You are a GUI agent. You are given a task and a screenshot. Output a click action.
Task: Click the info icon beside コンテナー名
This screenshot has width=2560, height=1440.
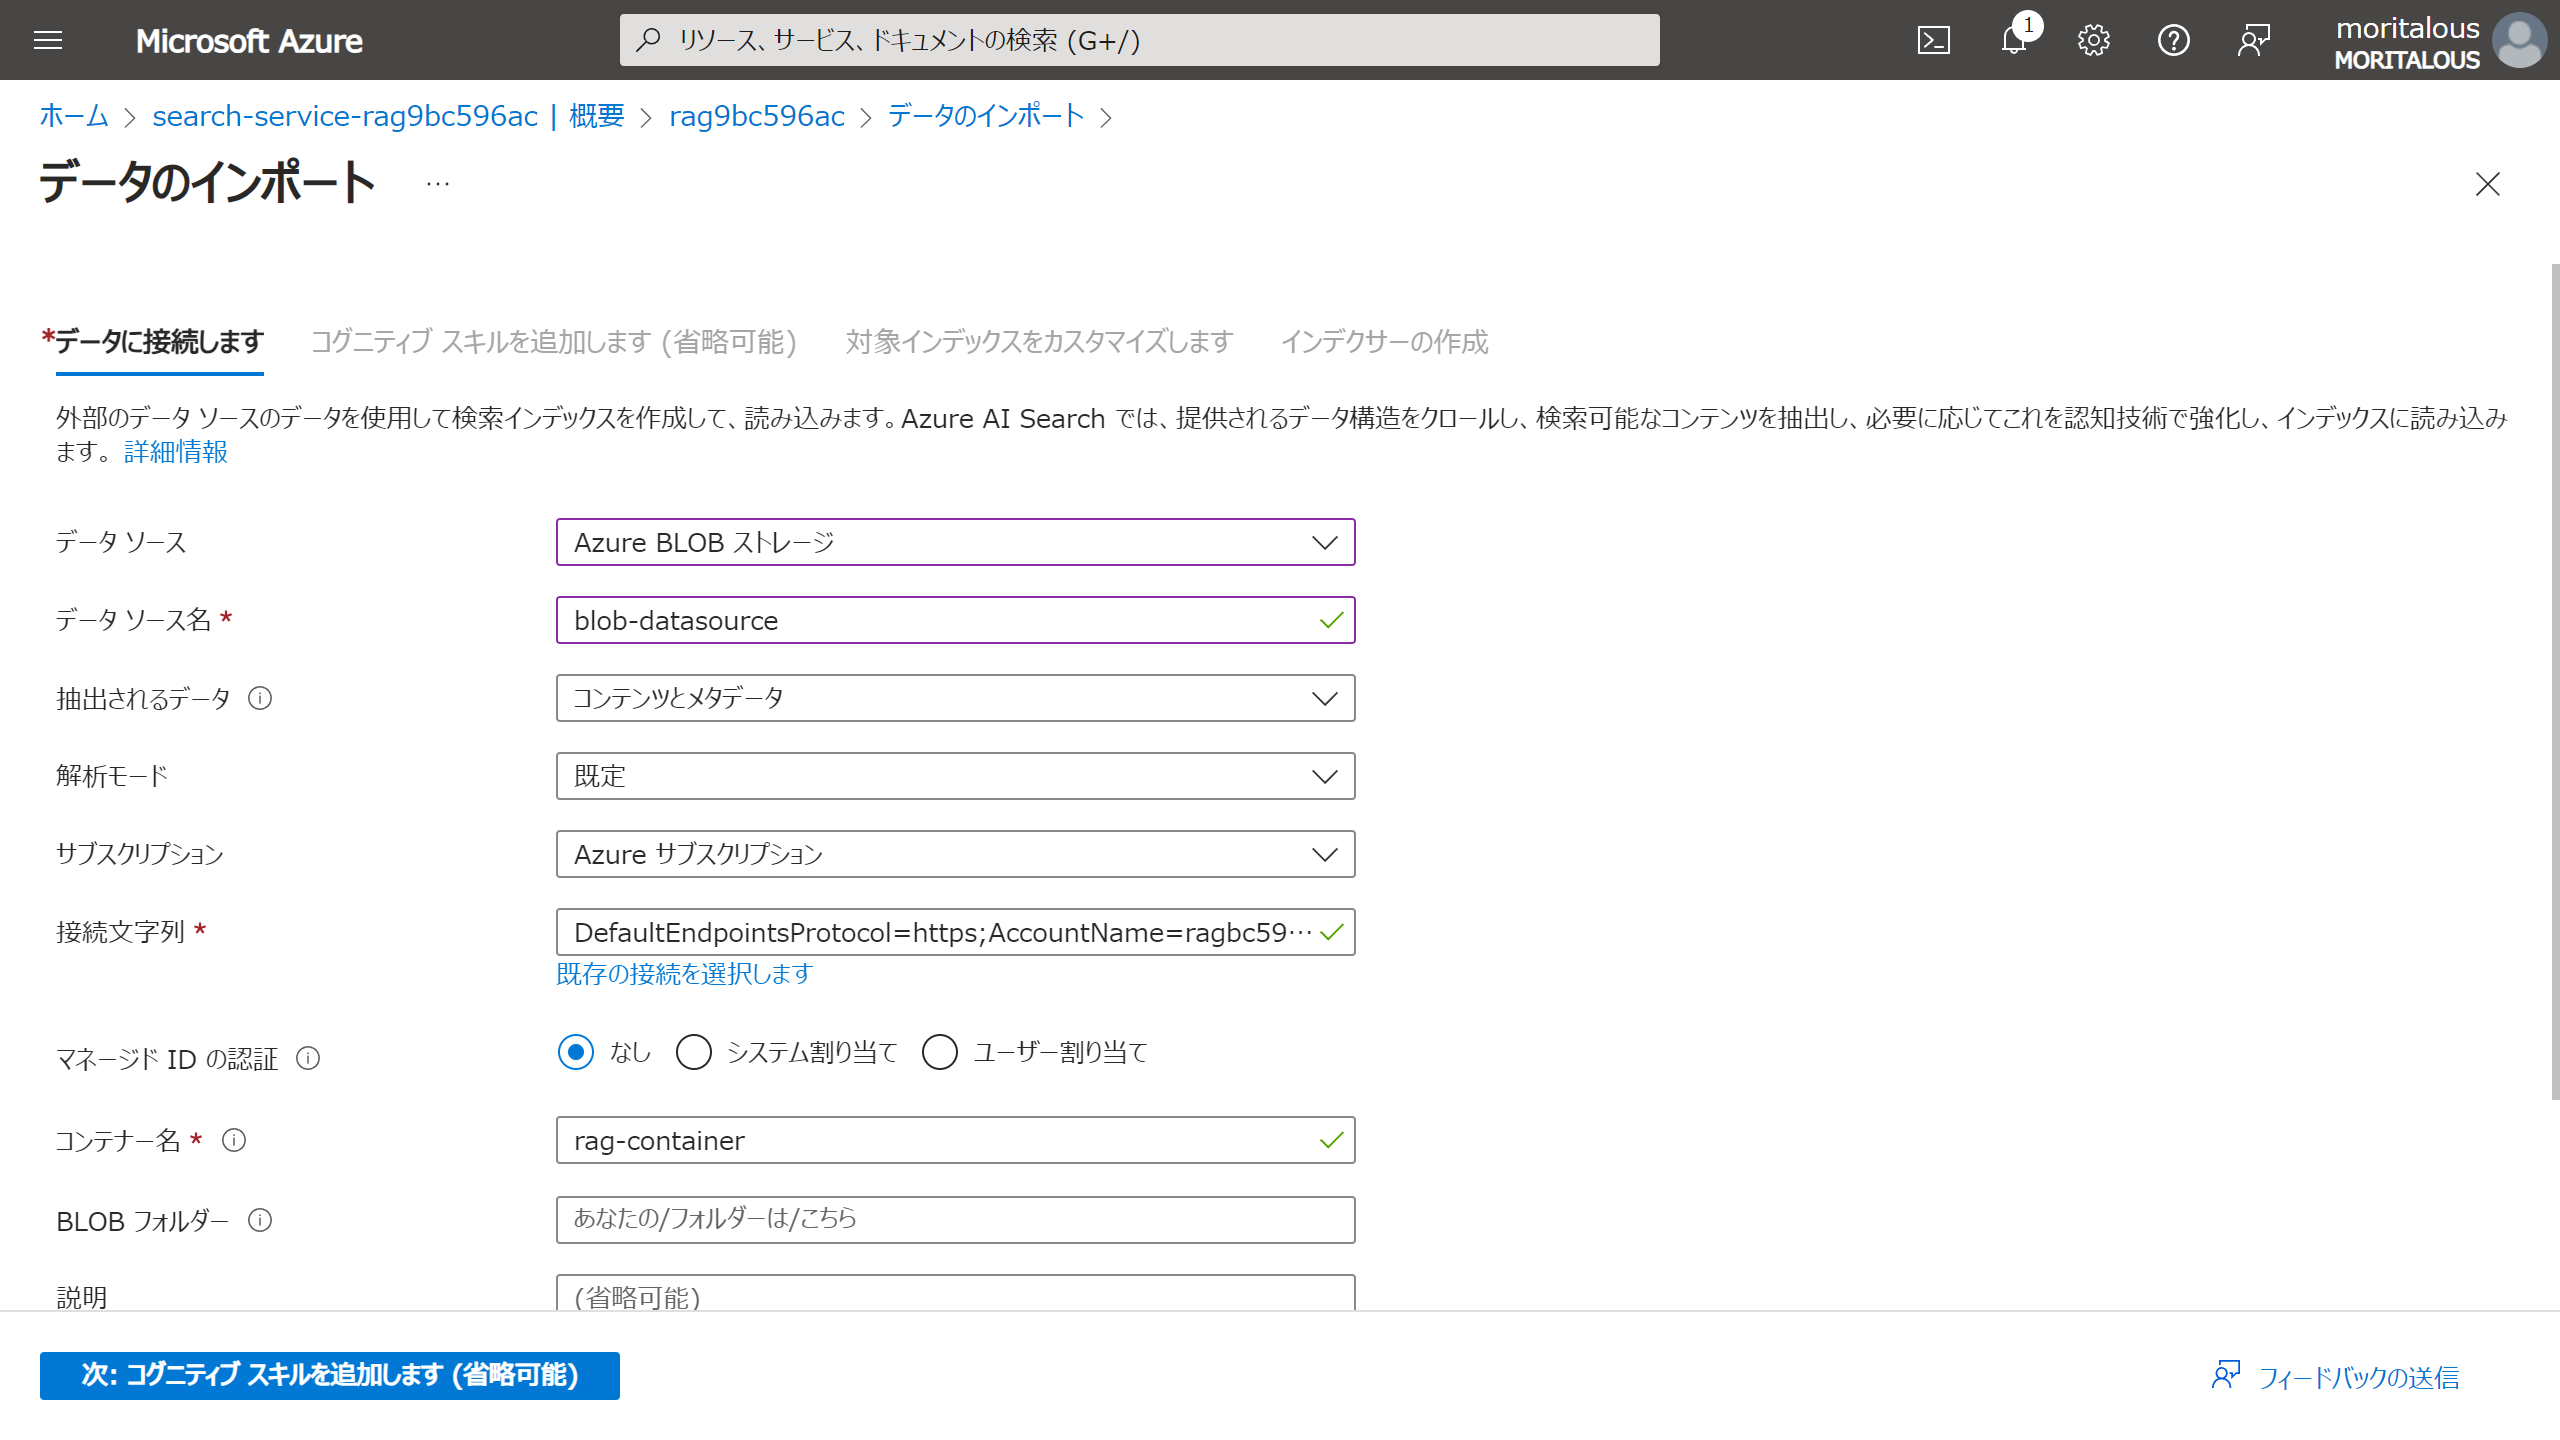point(235,1139)
